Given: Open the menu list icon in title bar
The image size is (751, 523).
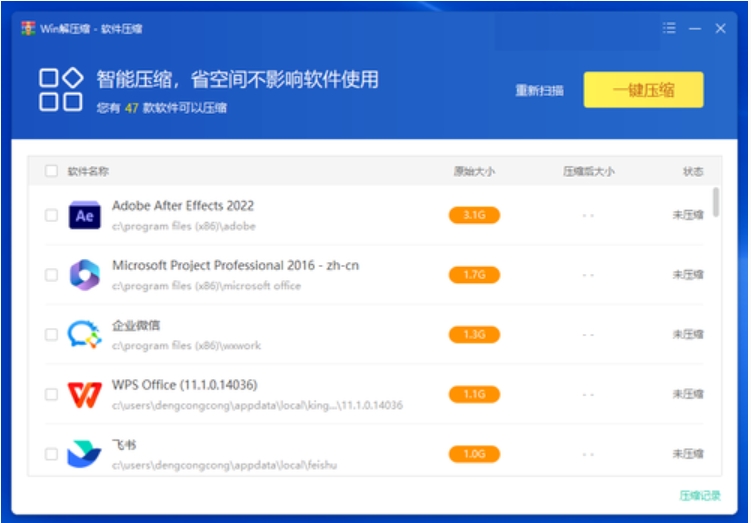Looking at the screenshot, I should [669, 28].
